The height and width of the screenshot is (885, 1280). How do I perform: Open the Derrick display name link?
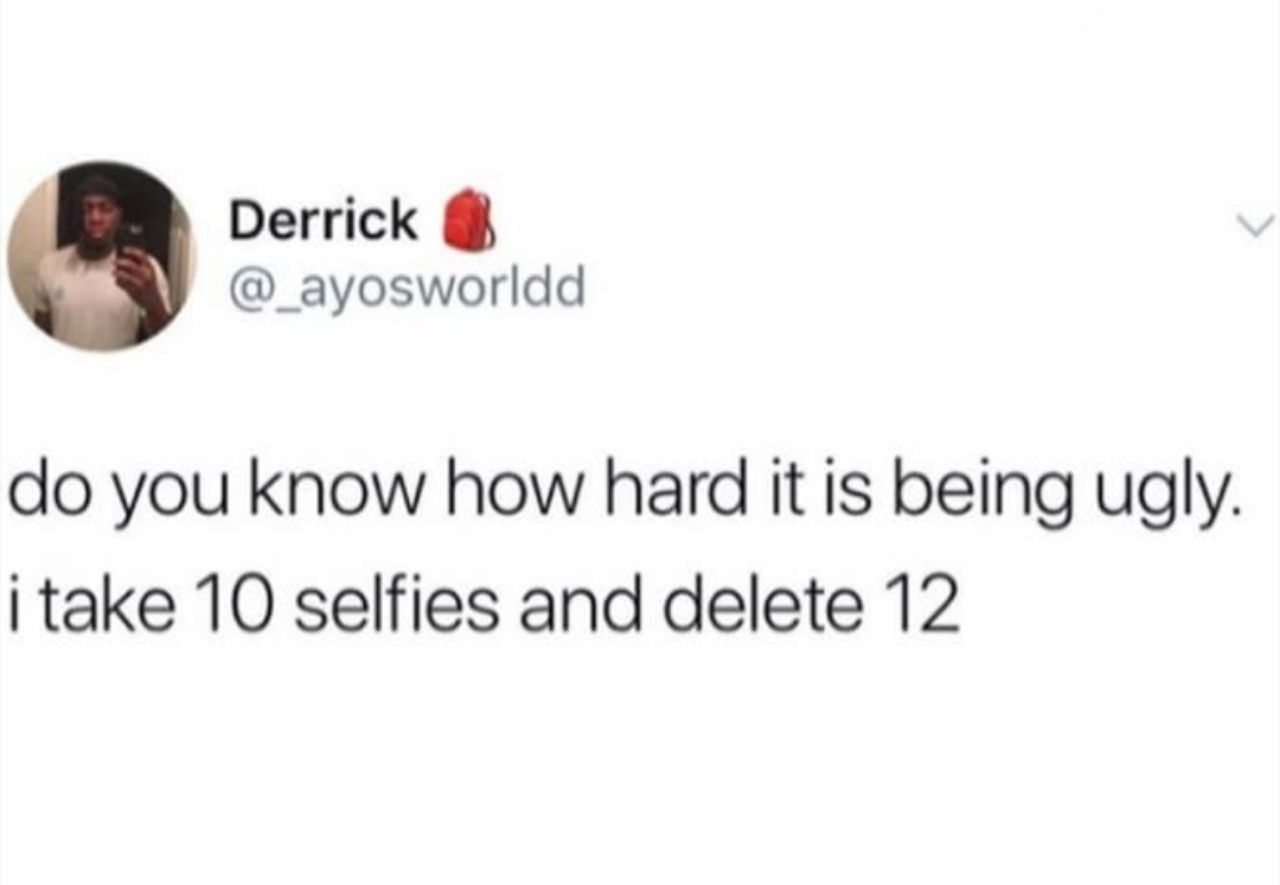click(324, 220)
